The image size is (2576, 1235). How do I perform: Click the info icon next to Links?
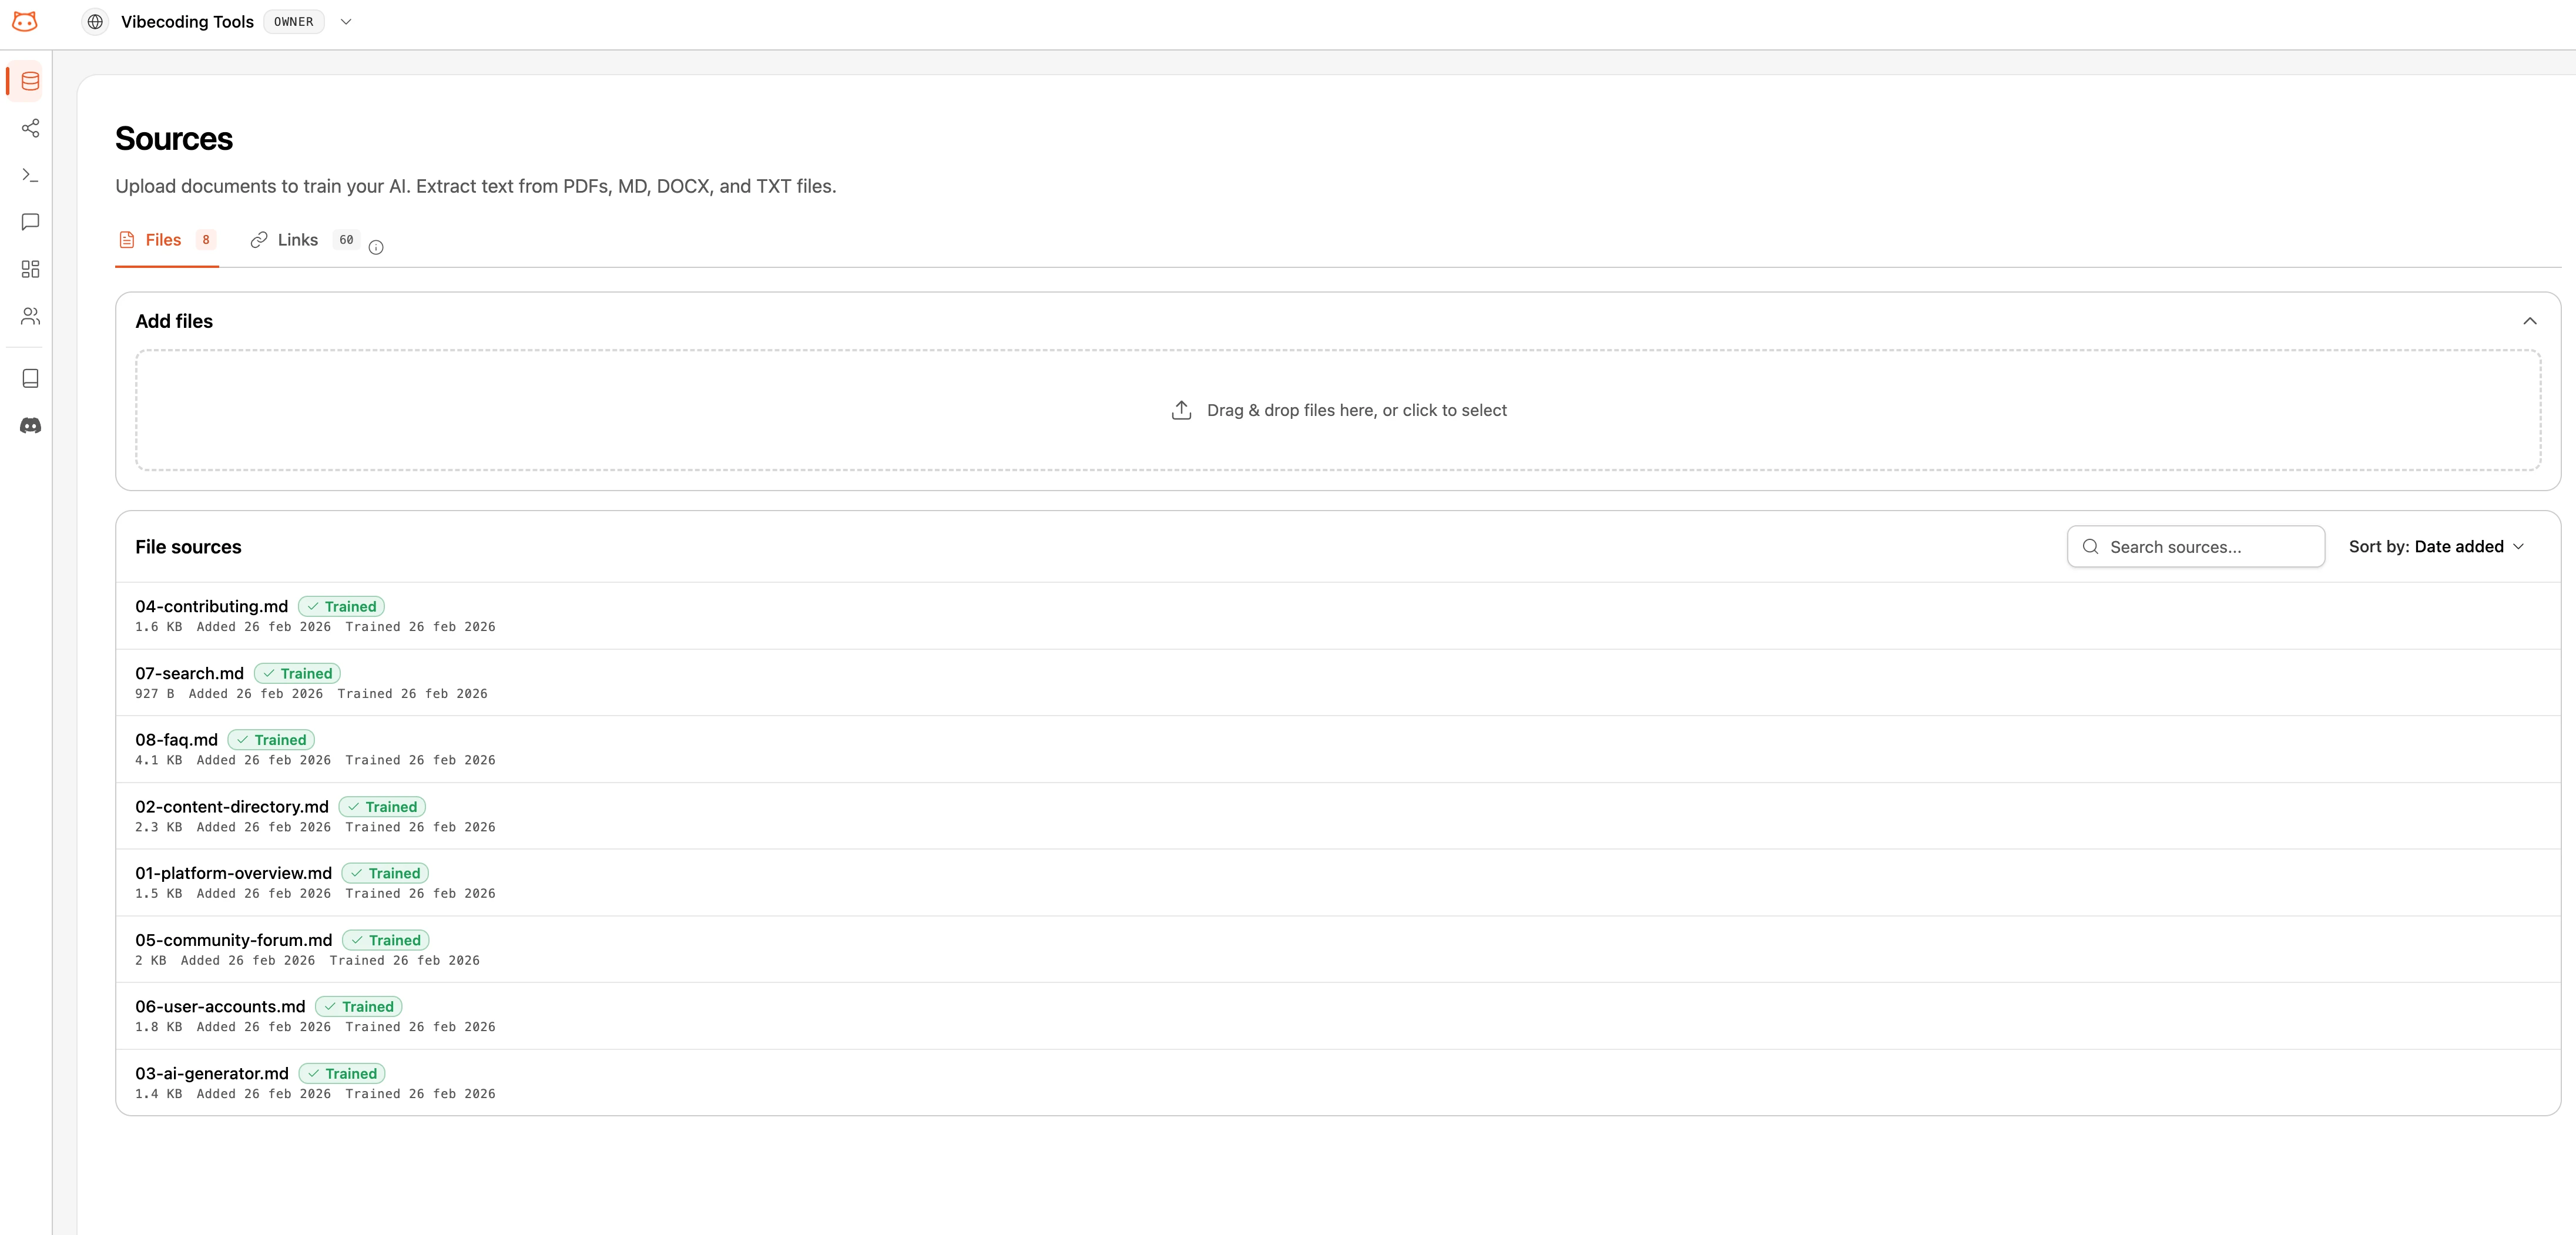click(376, 247)
